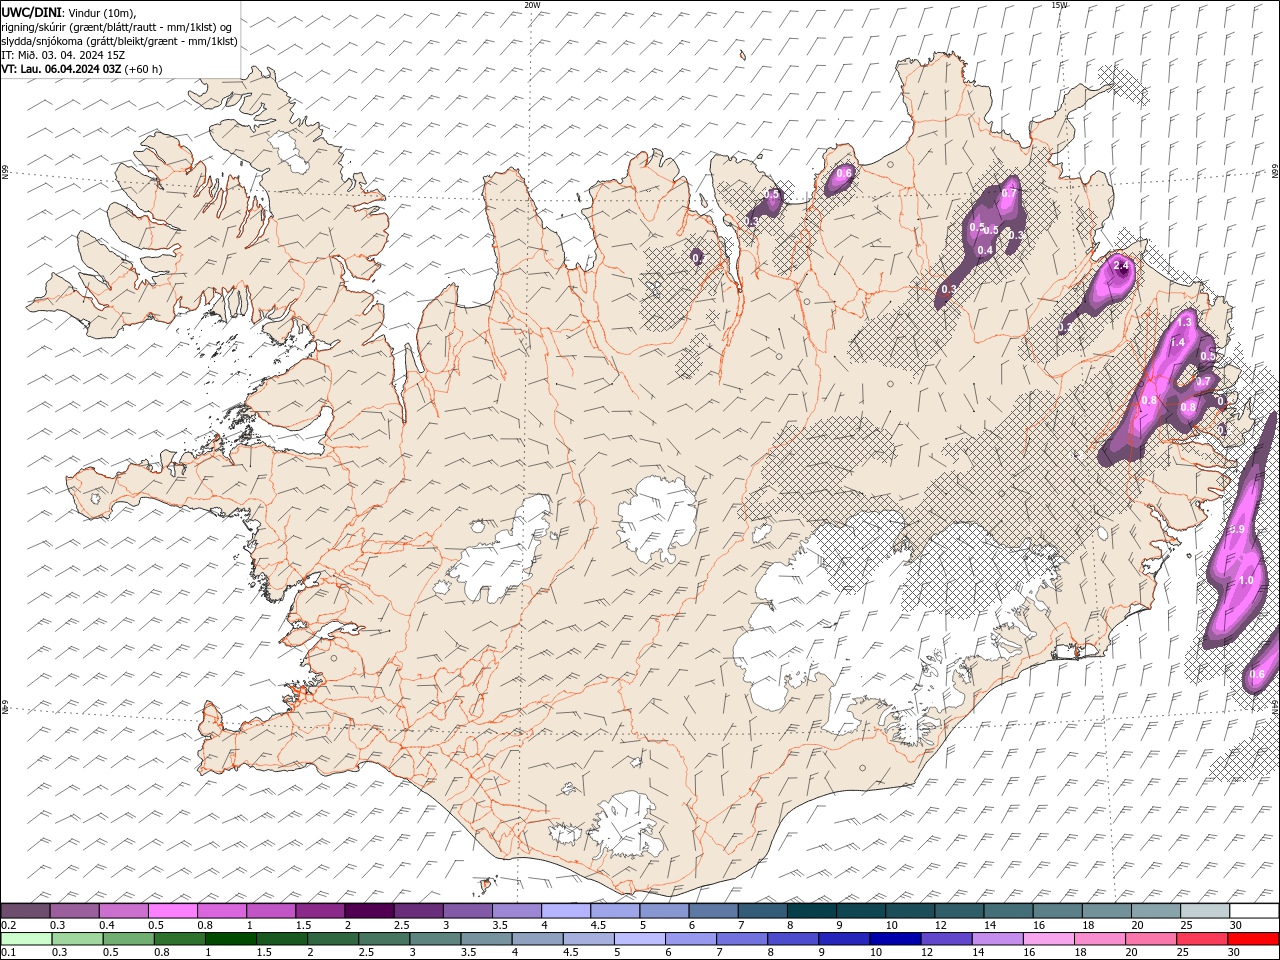
Task: Pick the 2.5 swatch in the snow legend
Action: pyautogui.click(x=417, y=911)
